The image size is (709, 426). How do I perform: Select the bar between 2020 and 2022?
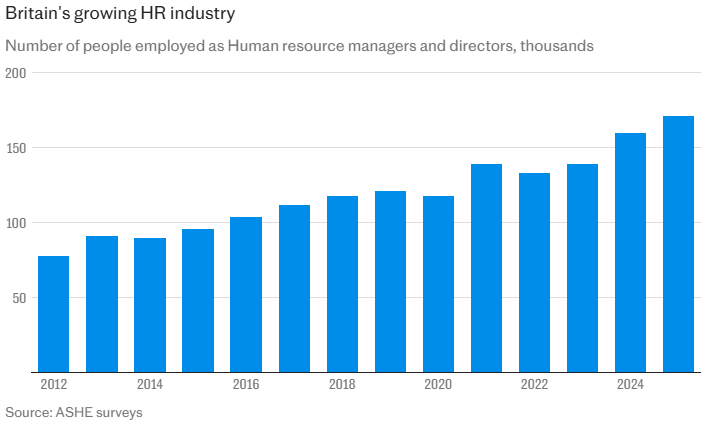[486, 268]
